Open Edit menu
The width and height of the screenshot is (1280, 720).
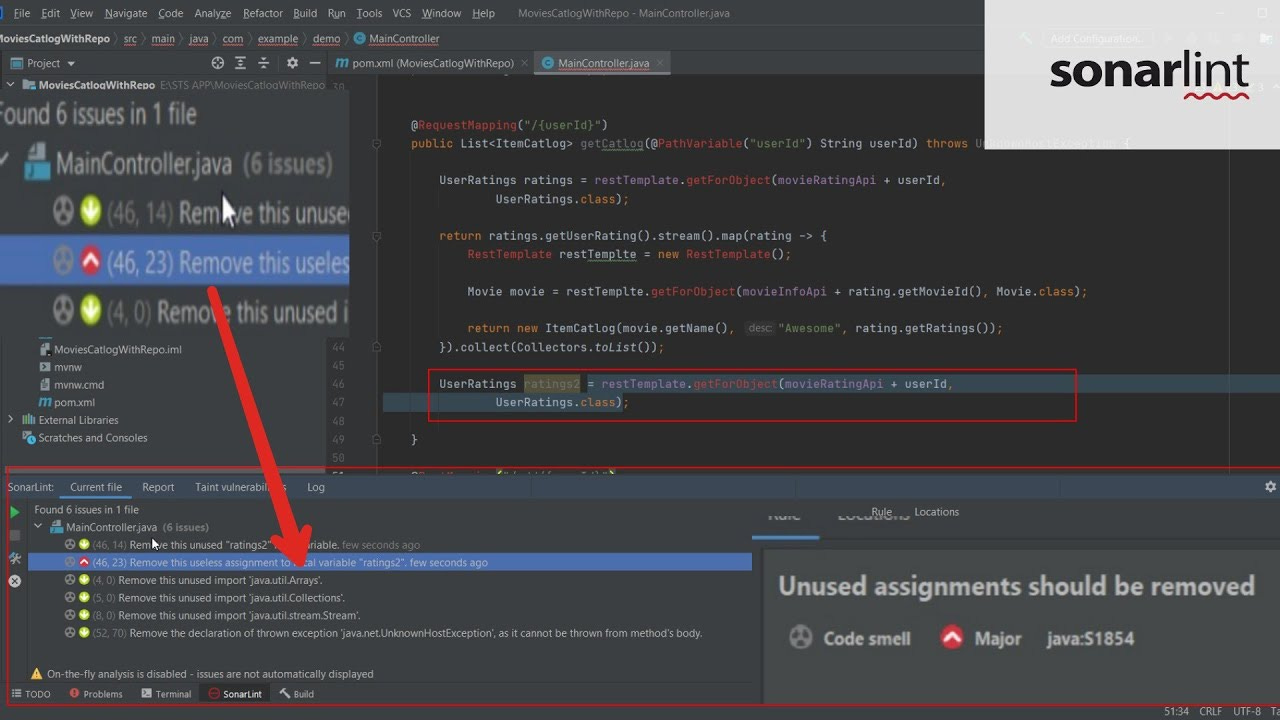pyautogui.click(x=50, y=13)
